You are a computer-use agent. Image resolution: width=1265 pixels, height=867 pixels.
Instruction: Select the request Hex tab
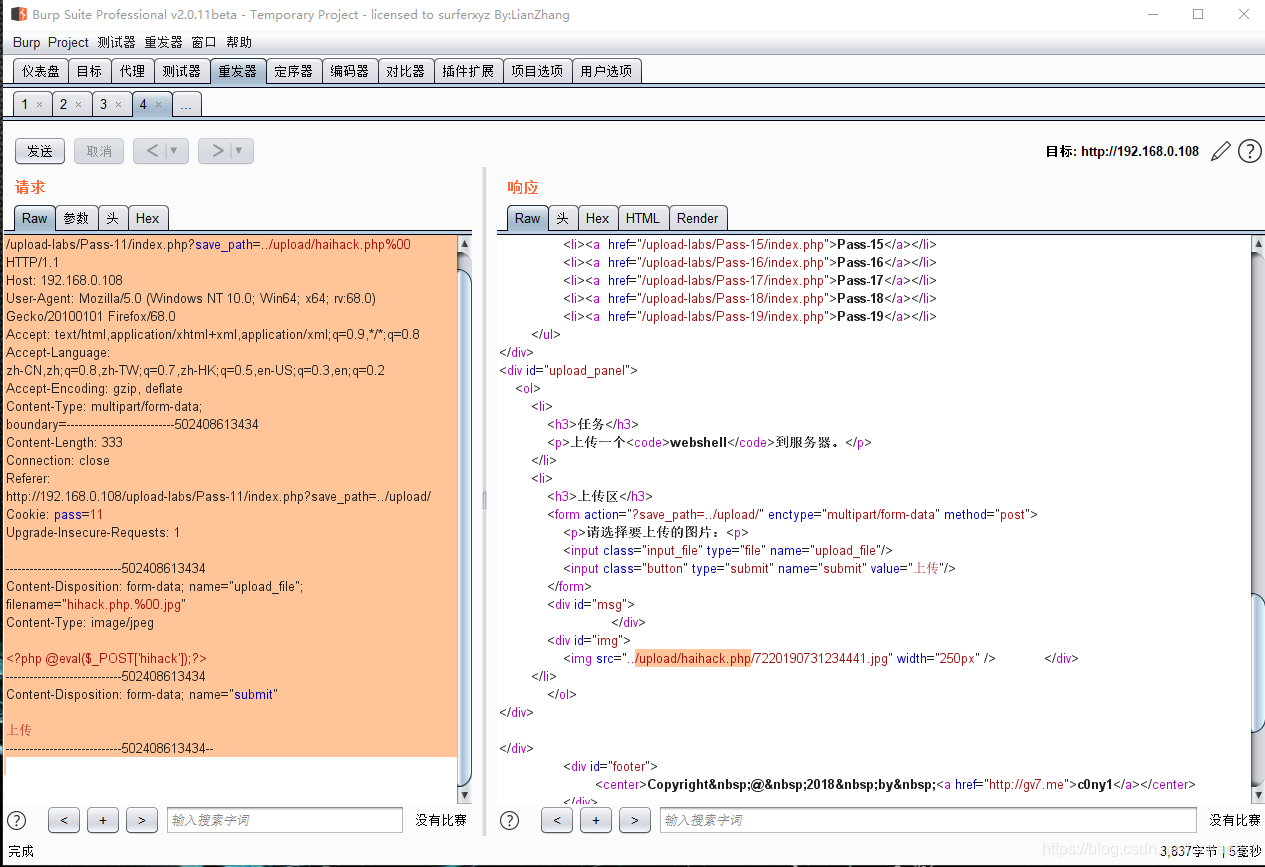coord(148,218)
